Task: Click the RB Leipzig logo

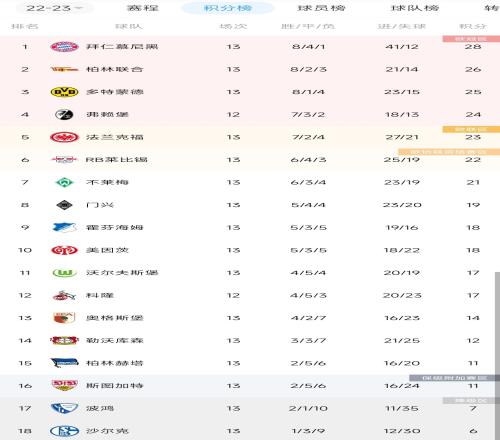Action: [64, 160]
